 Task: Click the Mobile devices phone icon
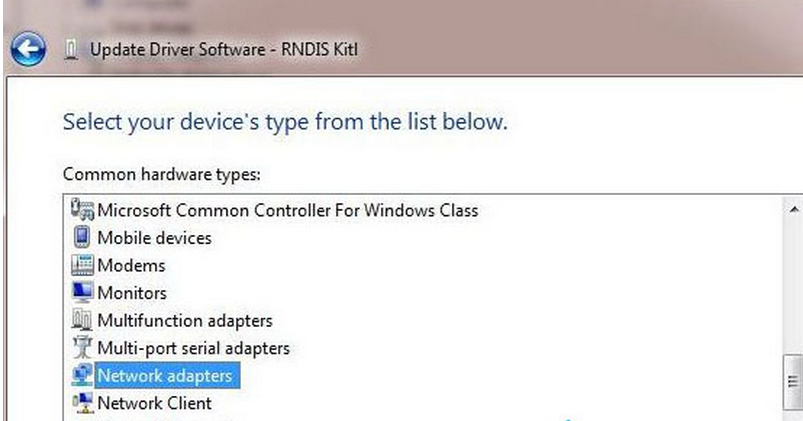(x=82, y=238)
